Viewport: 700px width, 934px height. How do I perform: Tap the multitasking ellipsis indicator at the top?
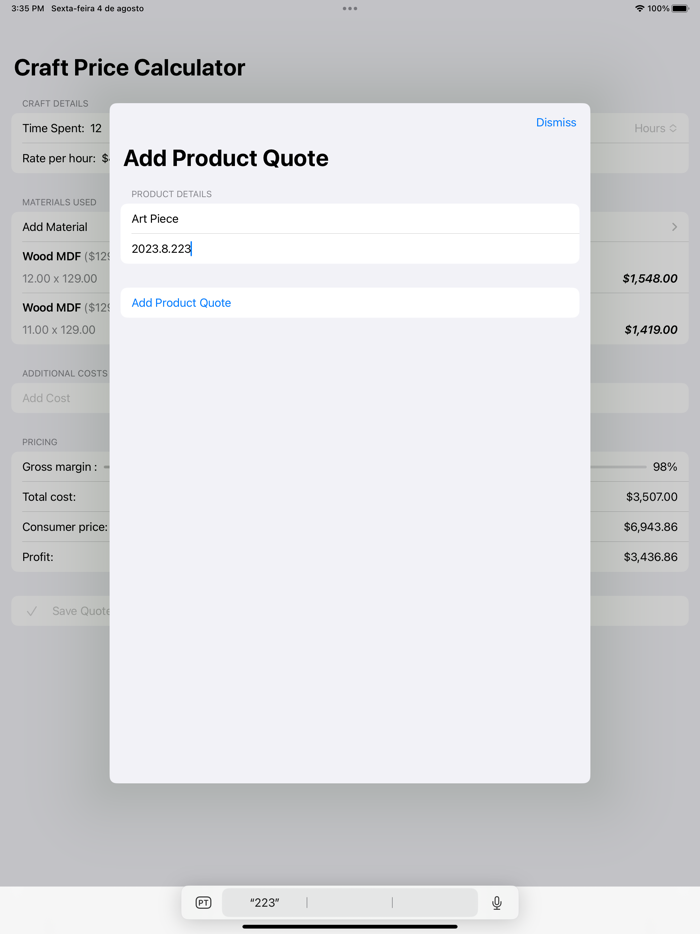pyautogui.click(x=350, y=8)
